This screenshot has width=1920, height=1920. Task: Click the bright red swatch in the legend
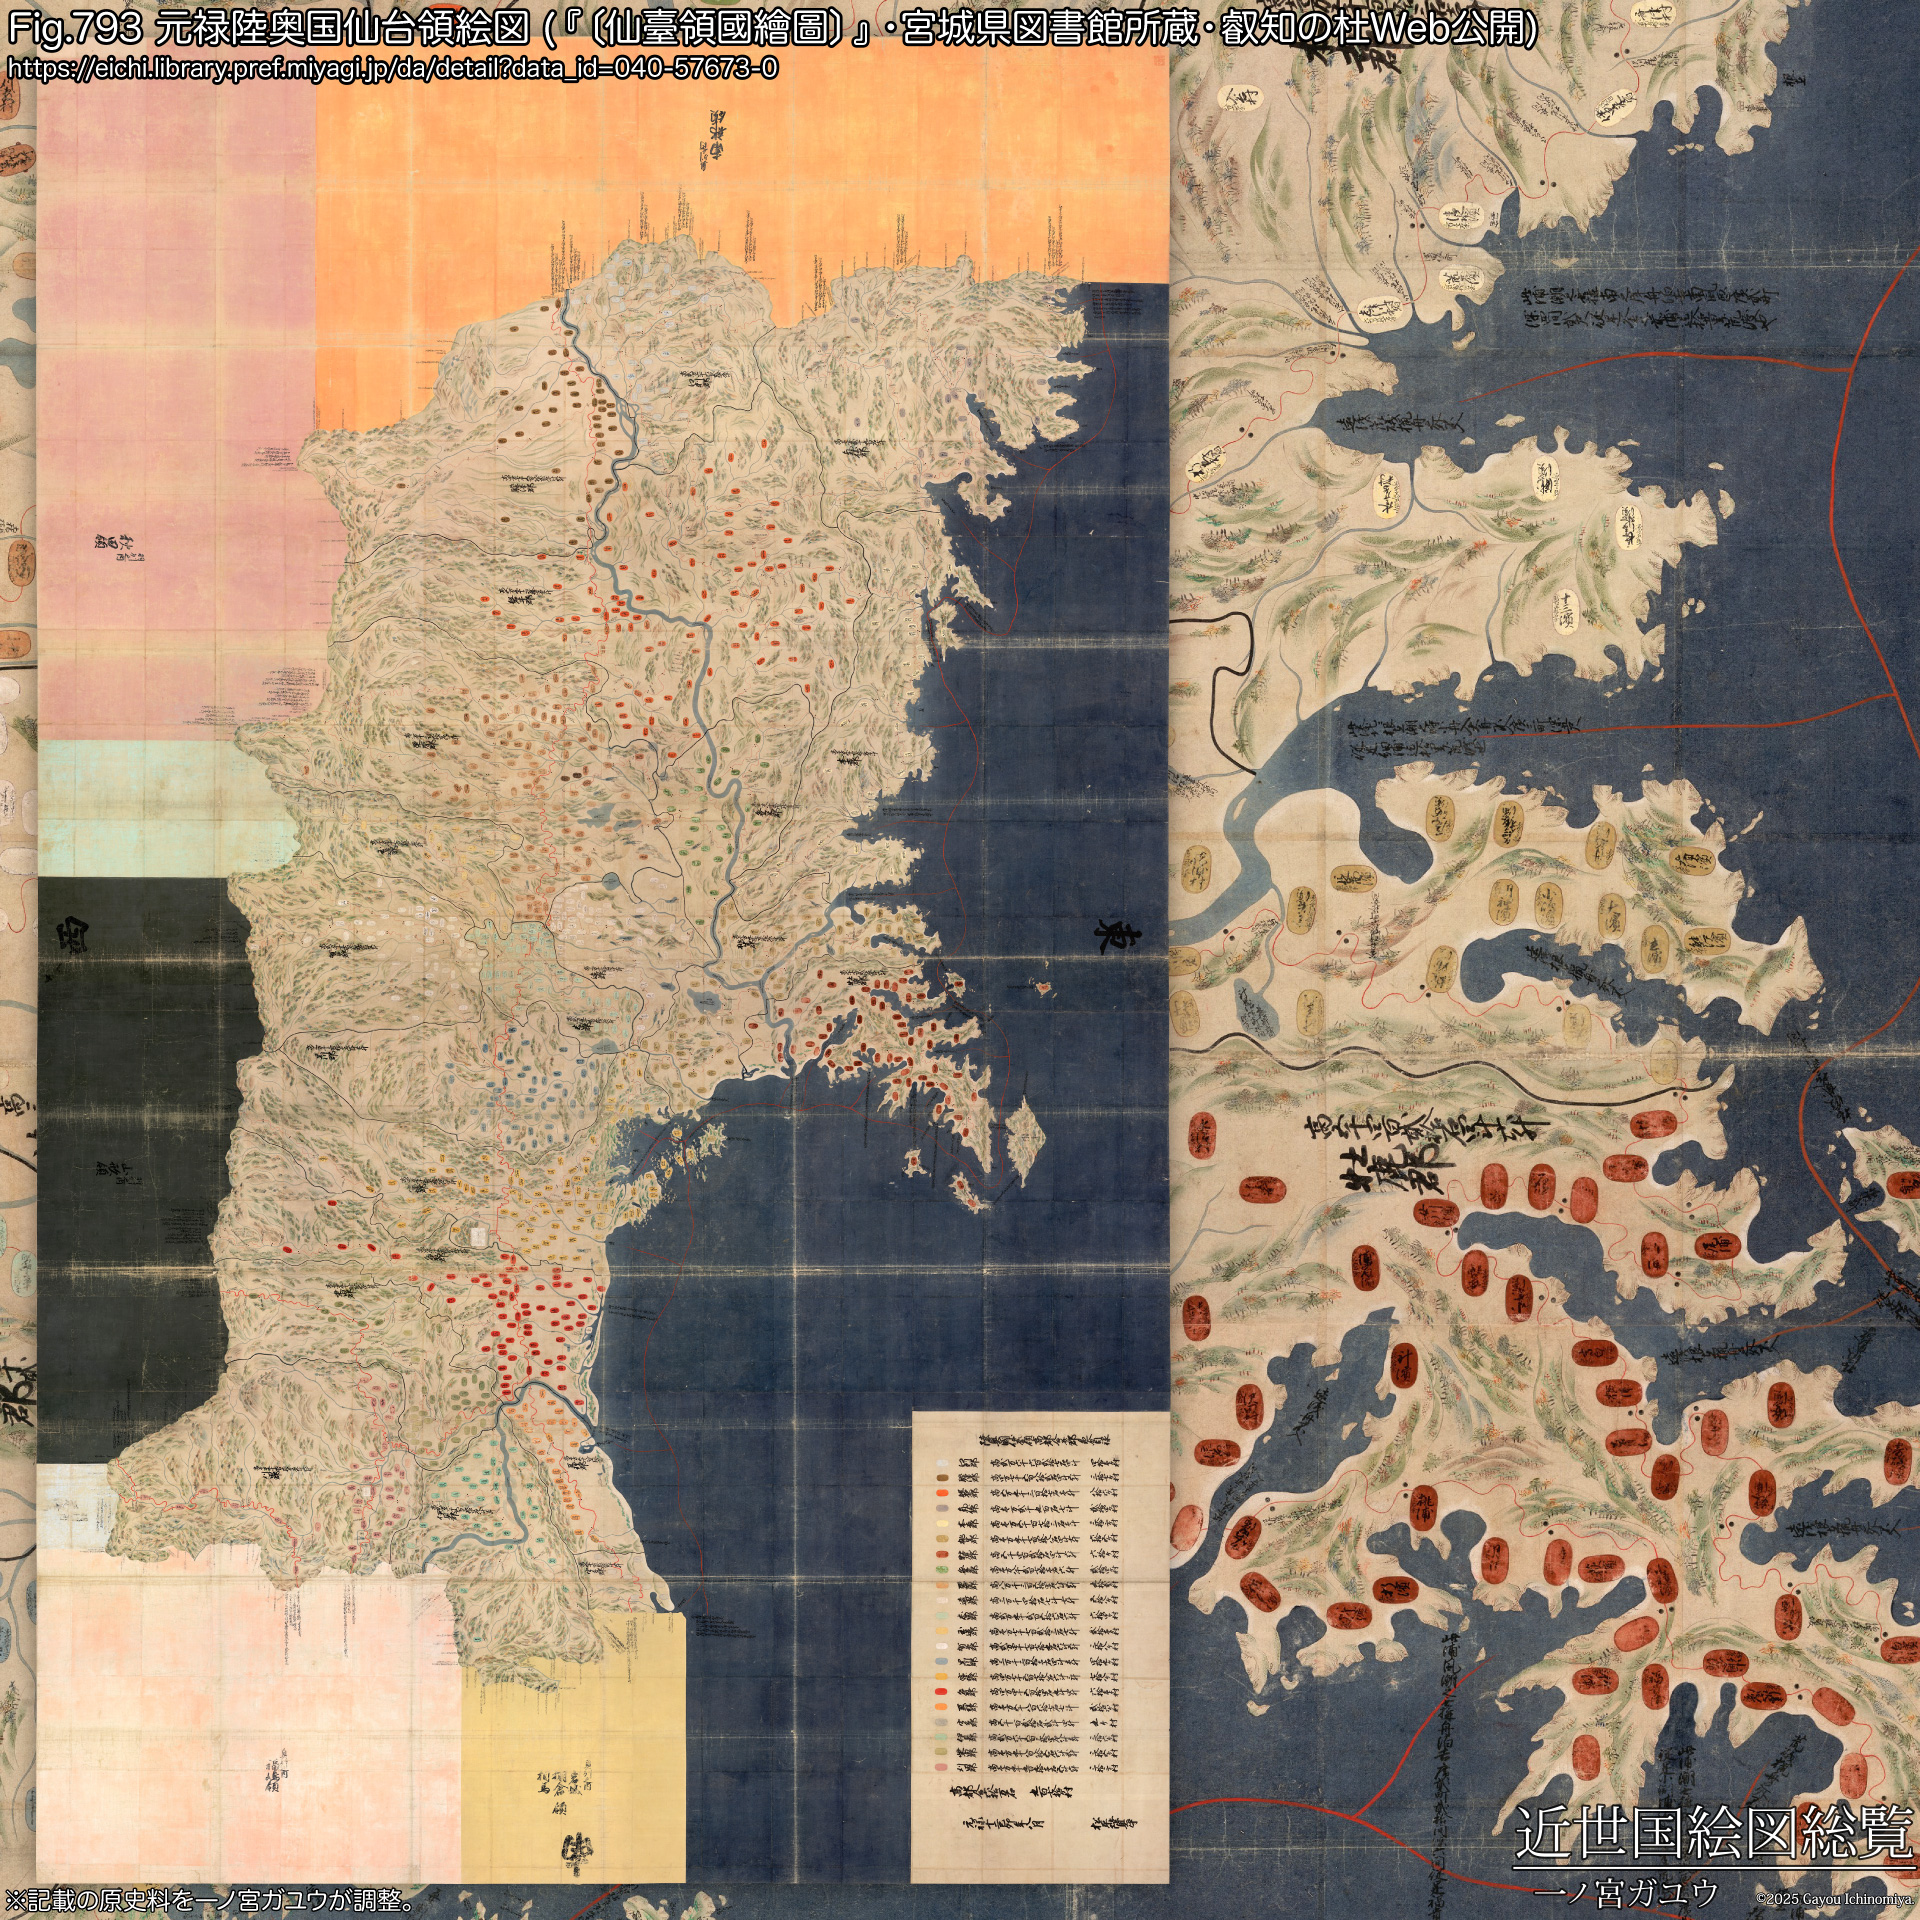[942, 1691]
